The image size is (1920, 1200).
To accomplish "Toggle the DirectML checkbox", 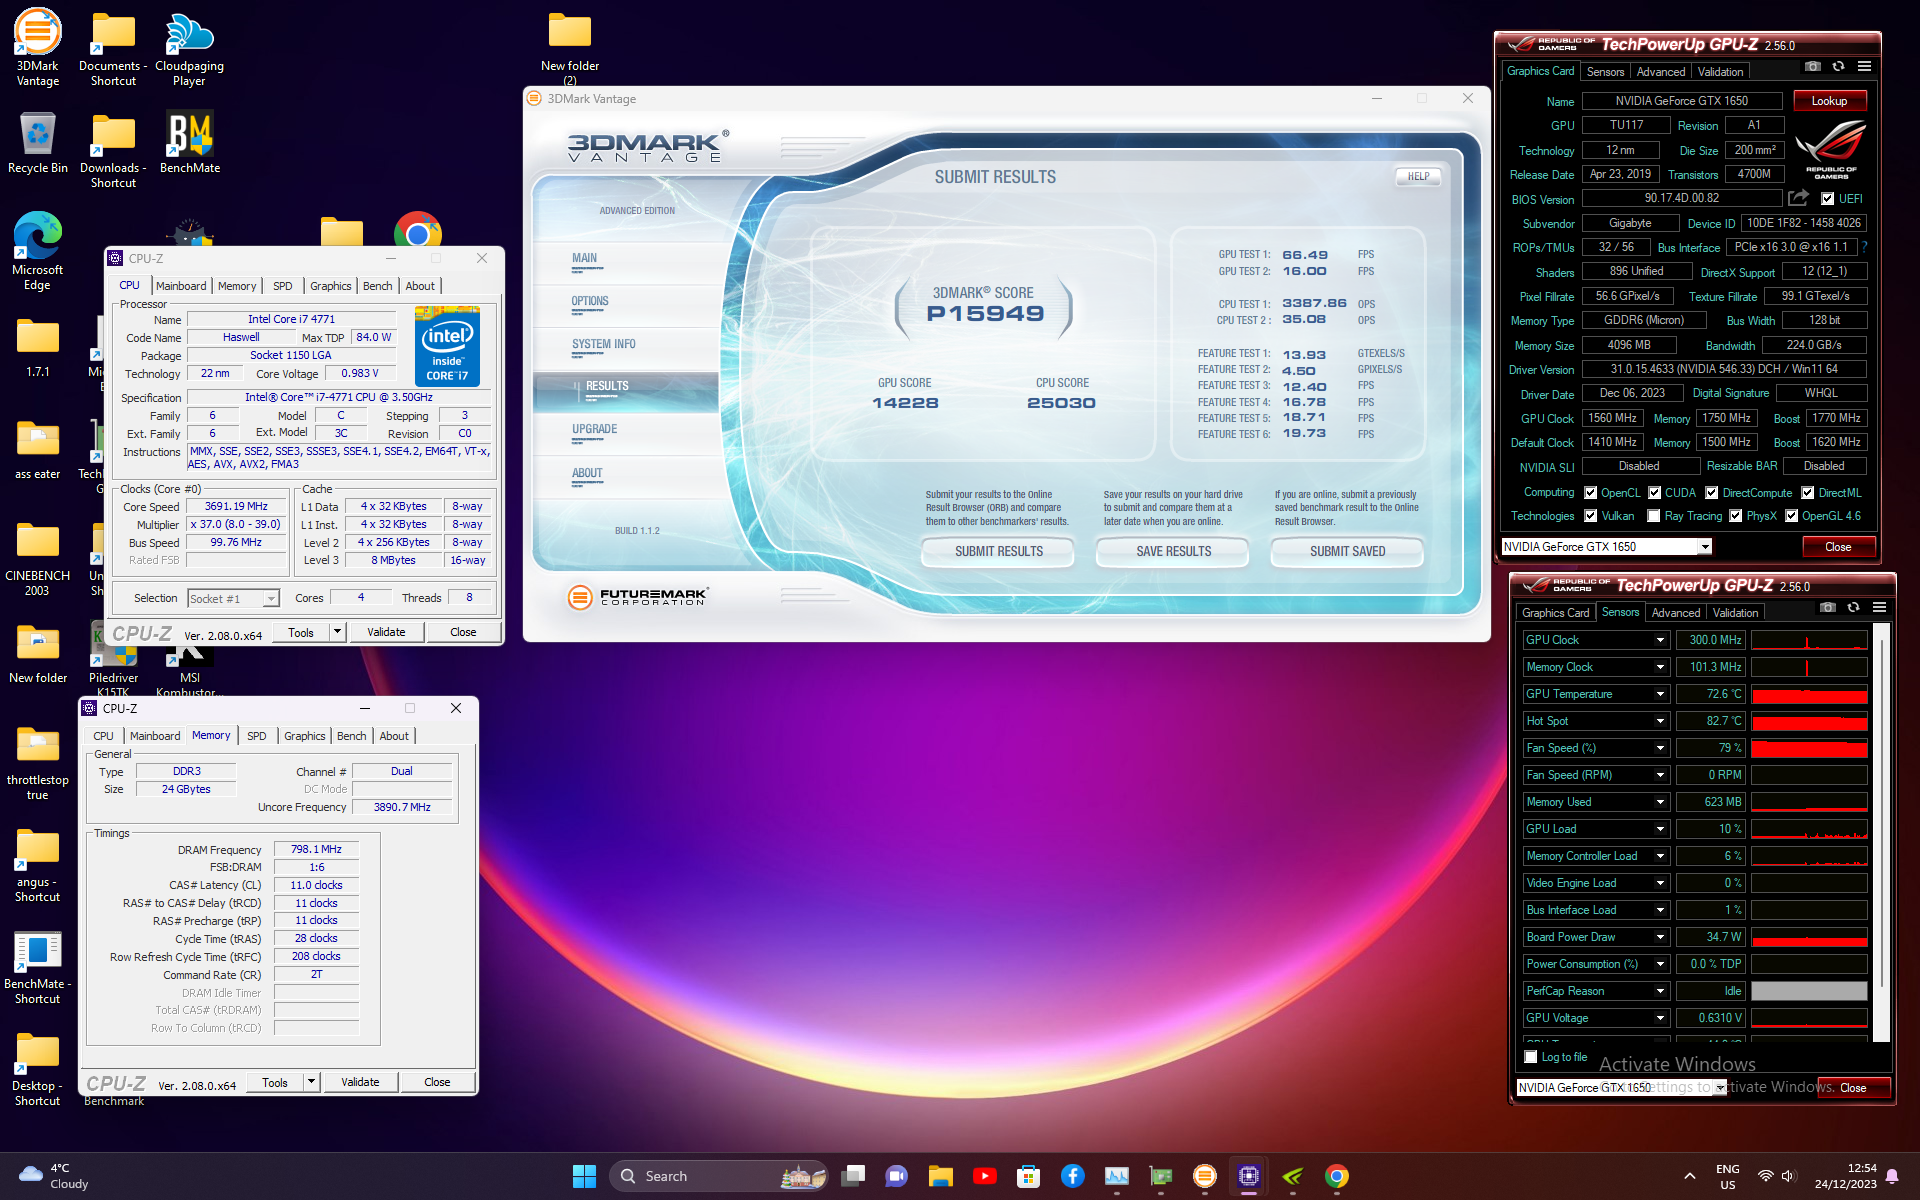I will [x=1807, y=493].
